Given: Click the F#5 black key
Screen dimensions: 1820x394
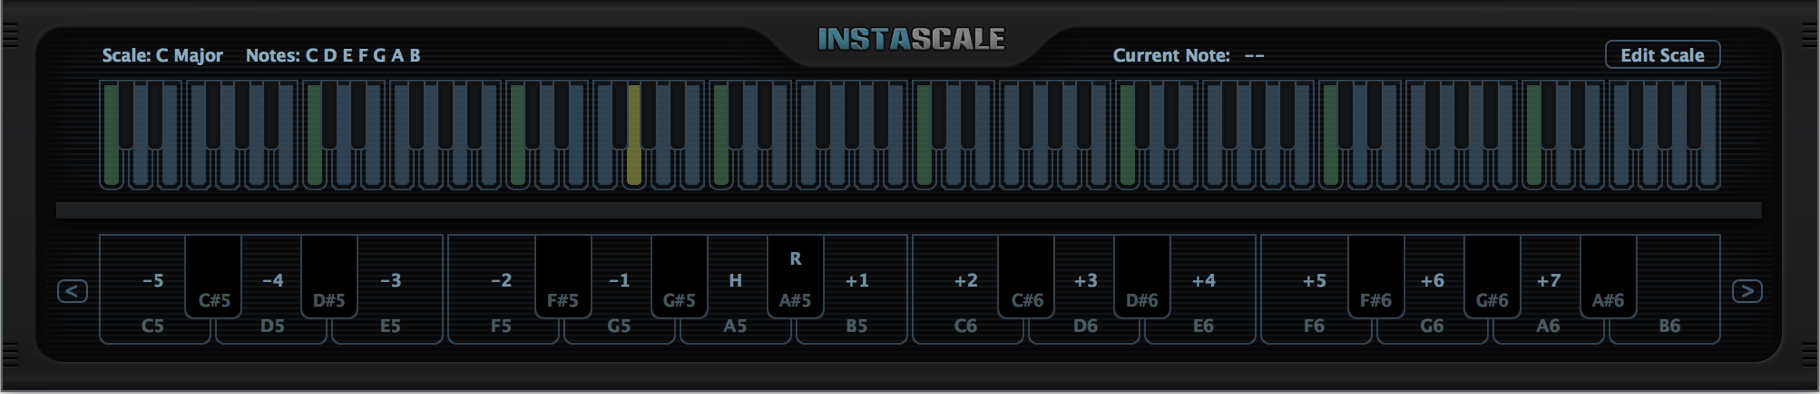Looking at the screenshot, I should coord(563,277).
